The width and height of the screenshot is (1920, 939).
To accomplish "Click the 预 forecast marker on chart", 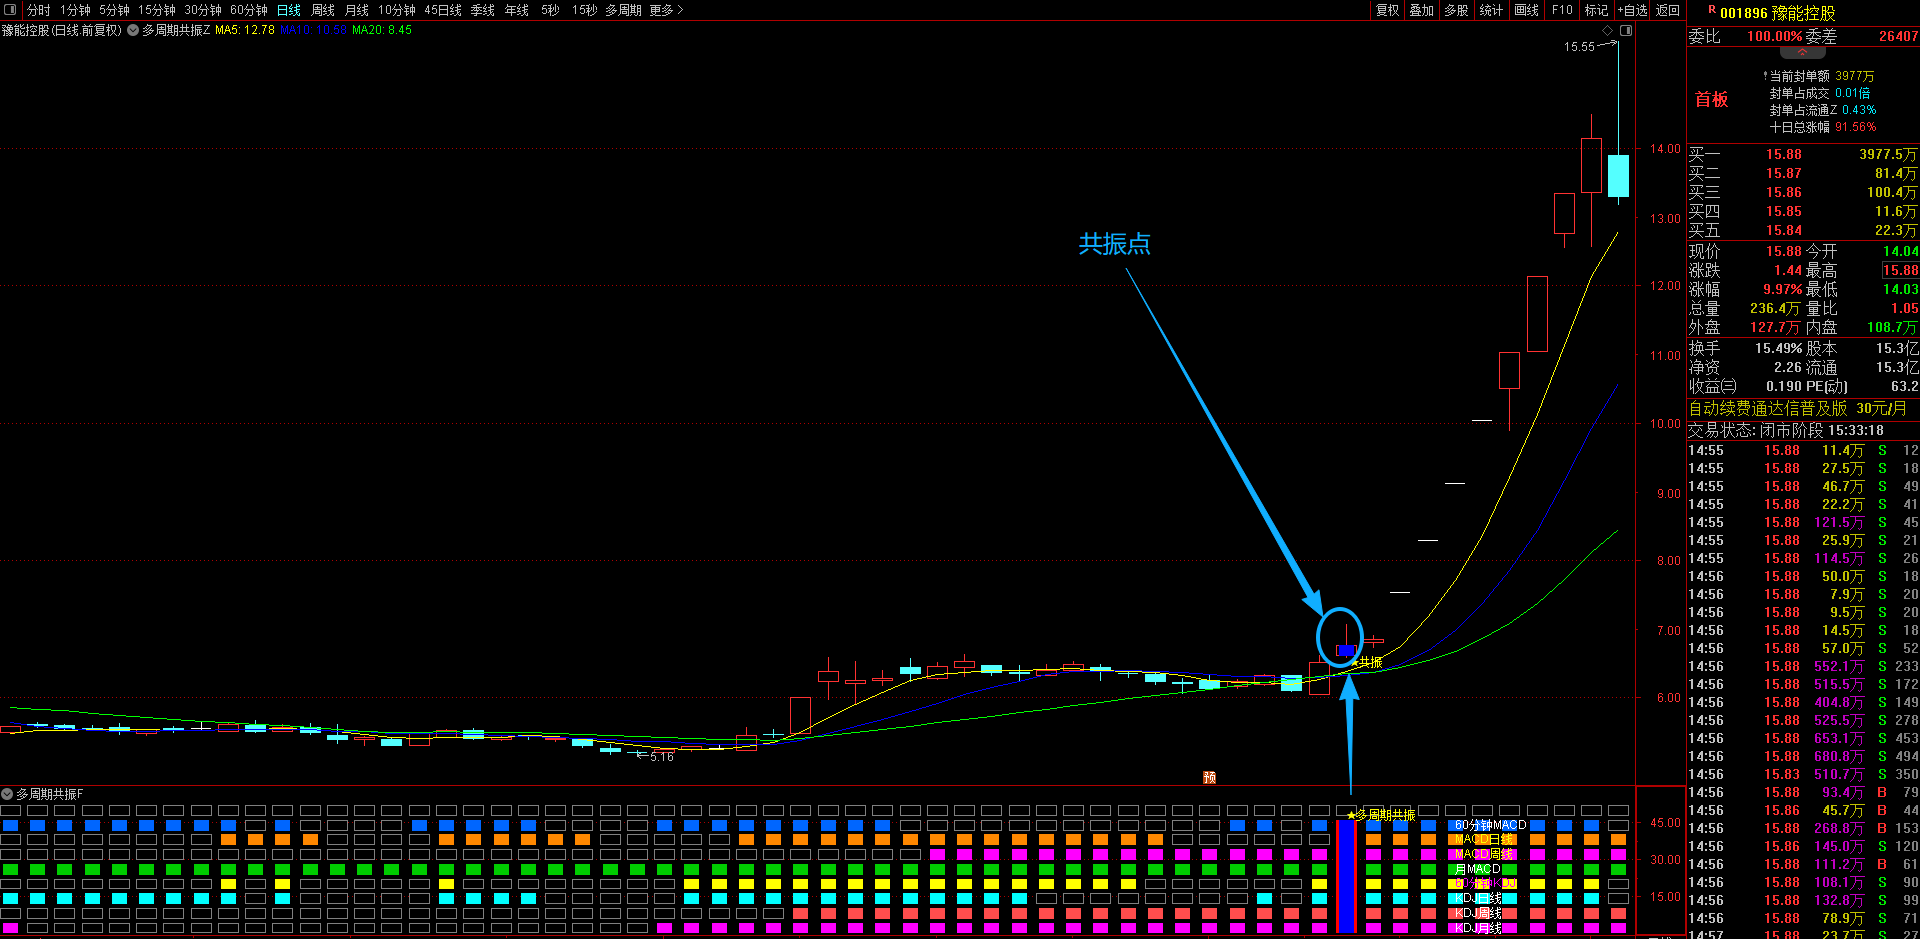I will coord(1209,777).
